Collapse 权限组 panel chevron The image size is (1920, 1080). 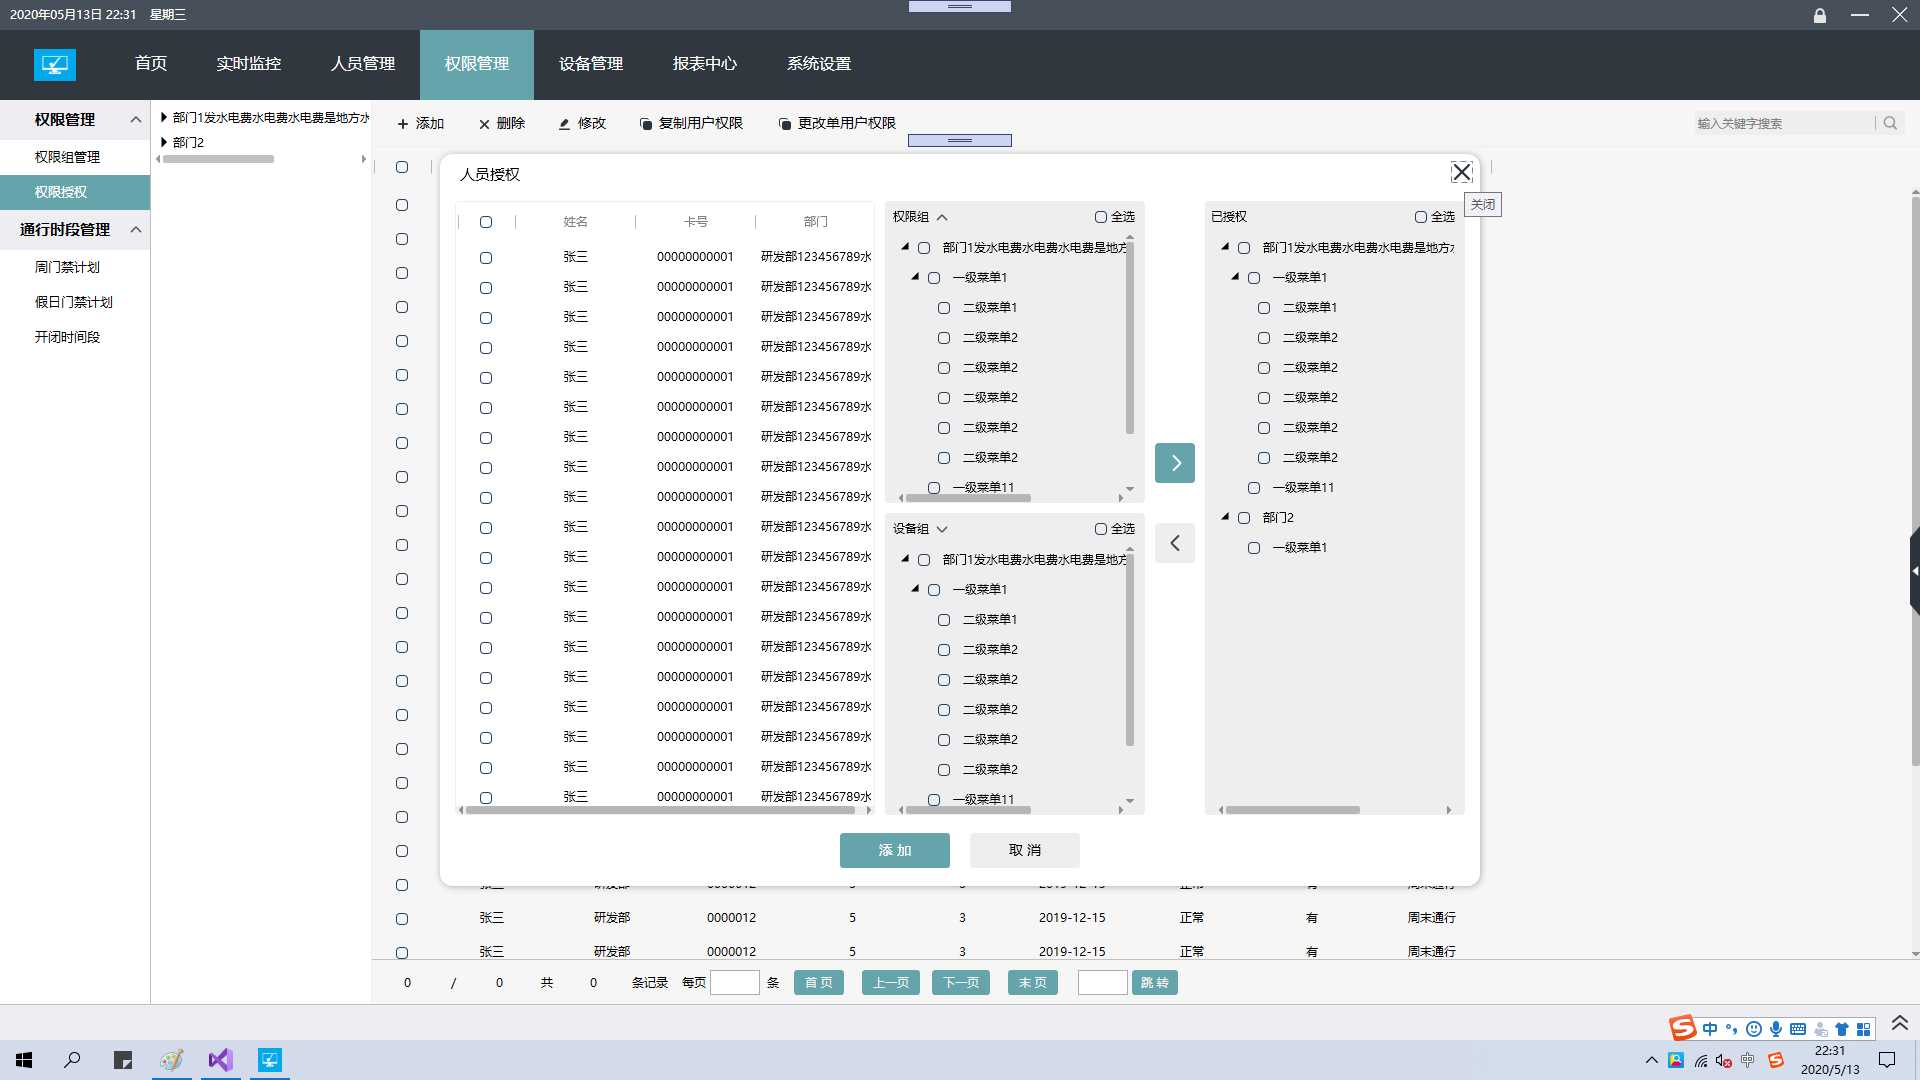pyautogui.click(x=942, y=217)
